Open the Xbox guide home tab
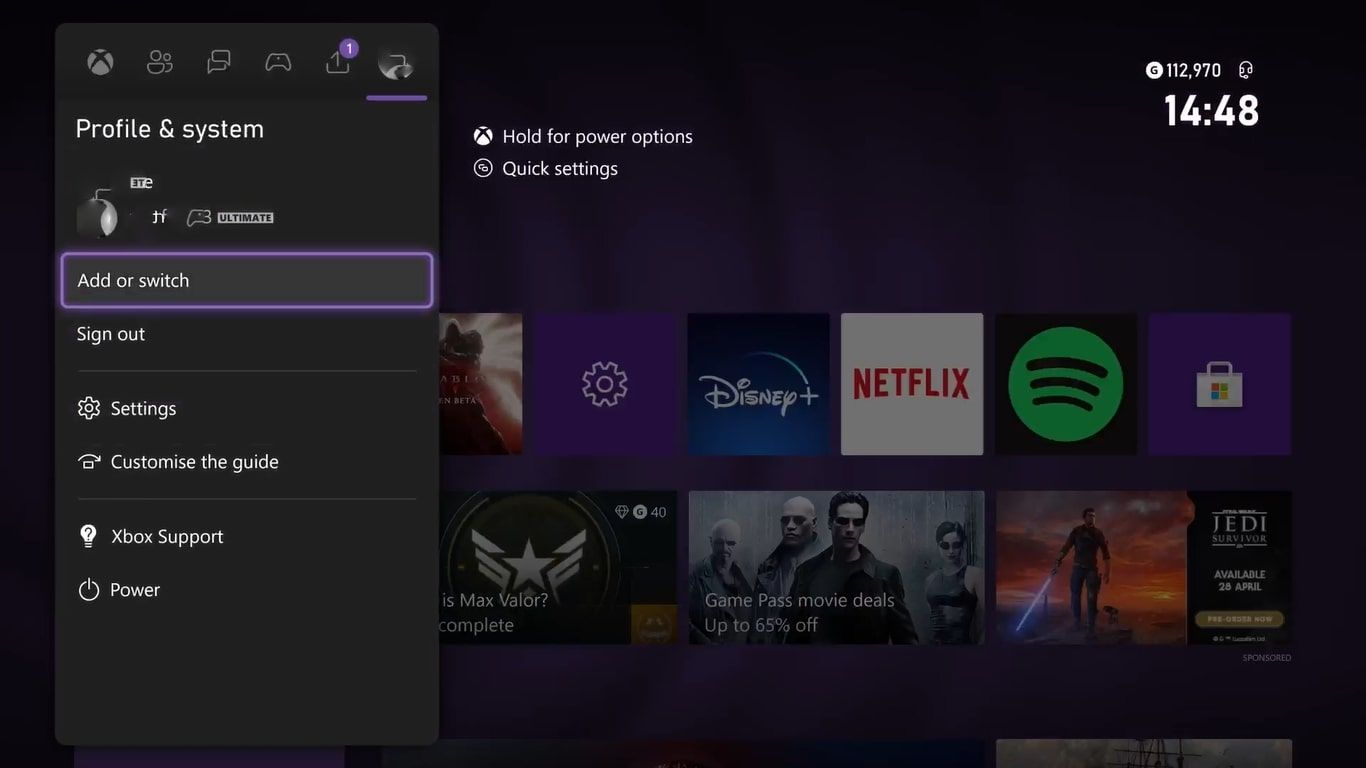 [x=99, y=61]
